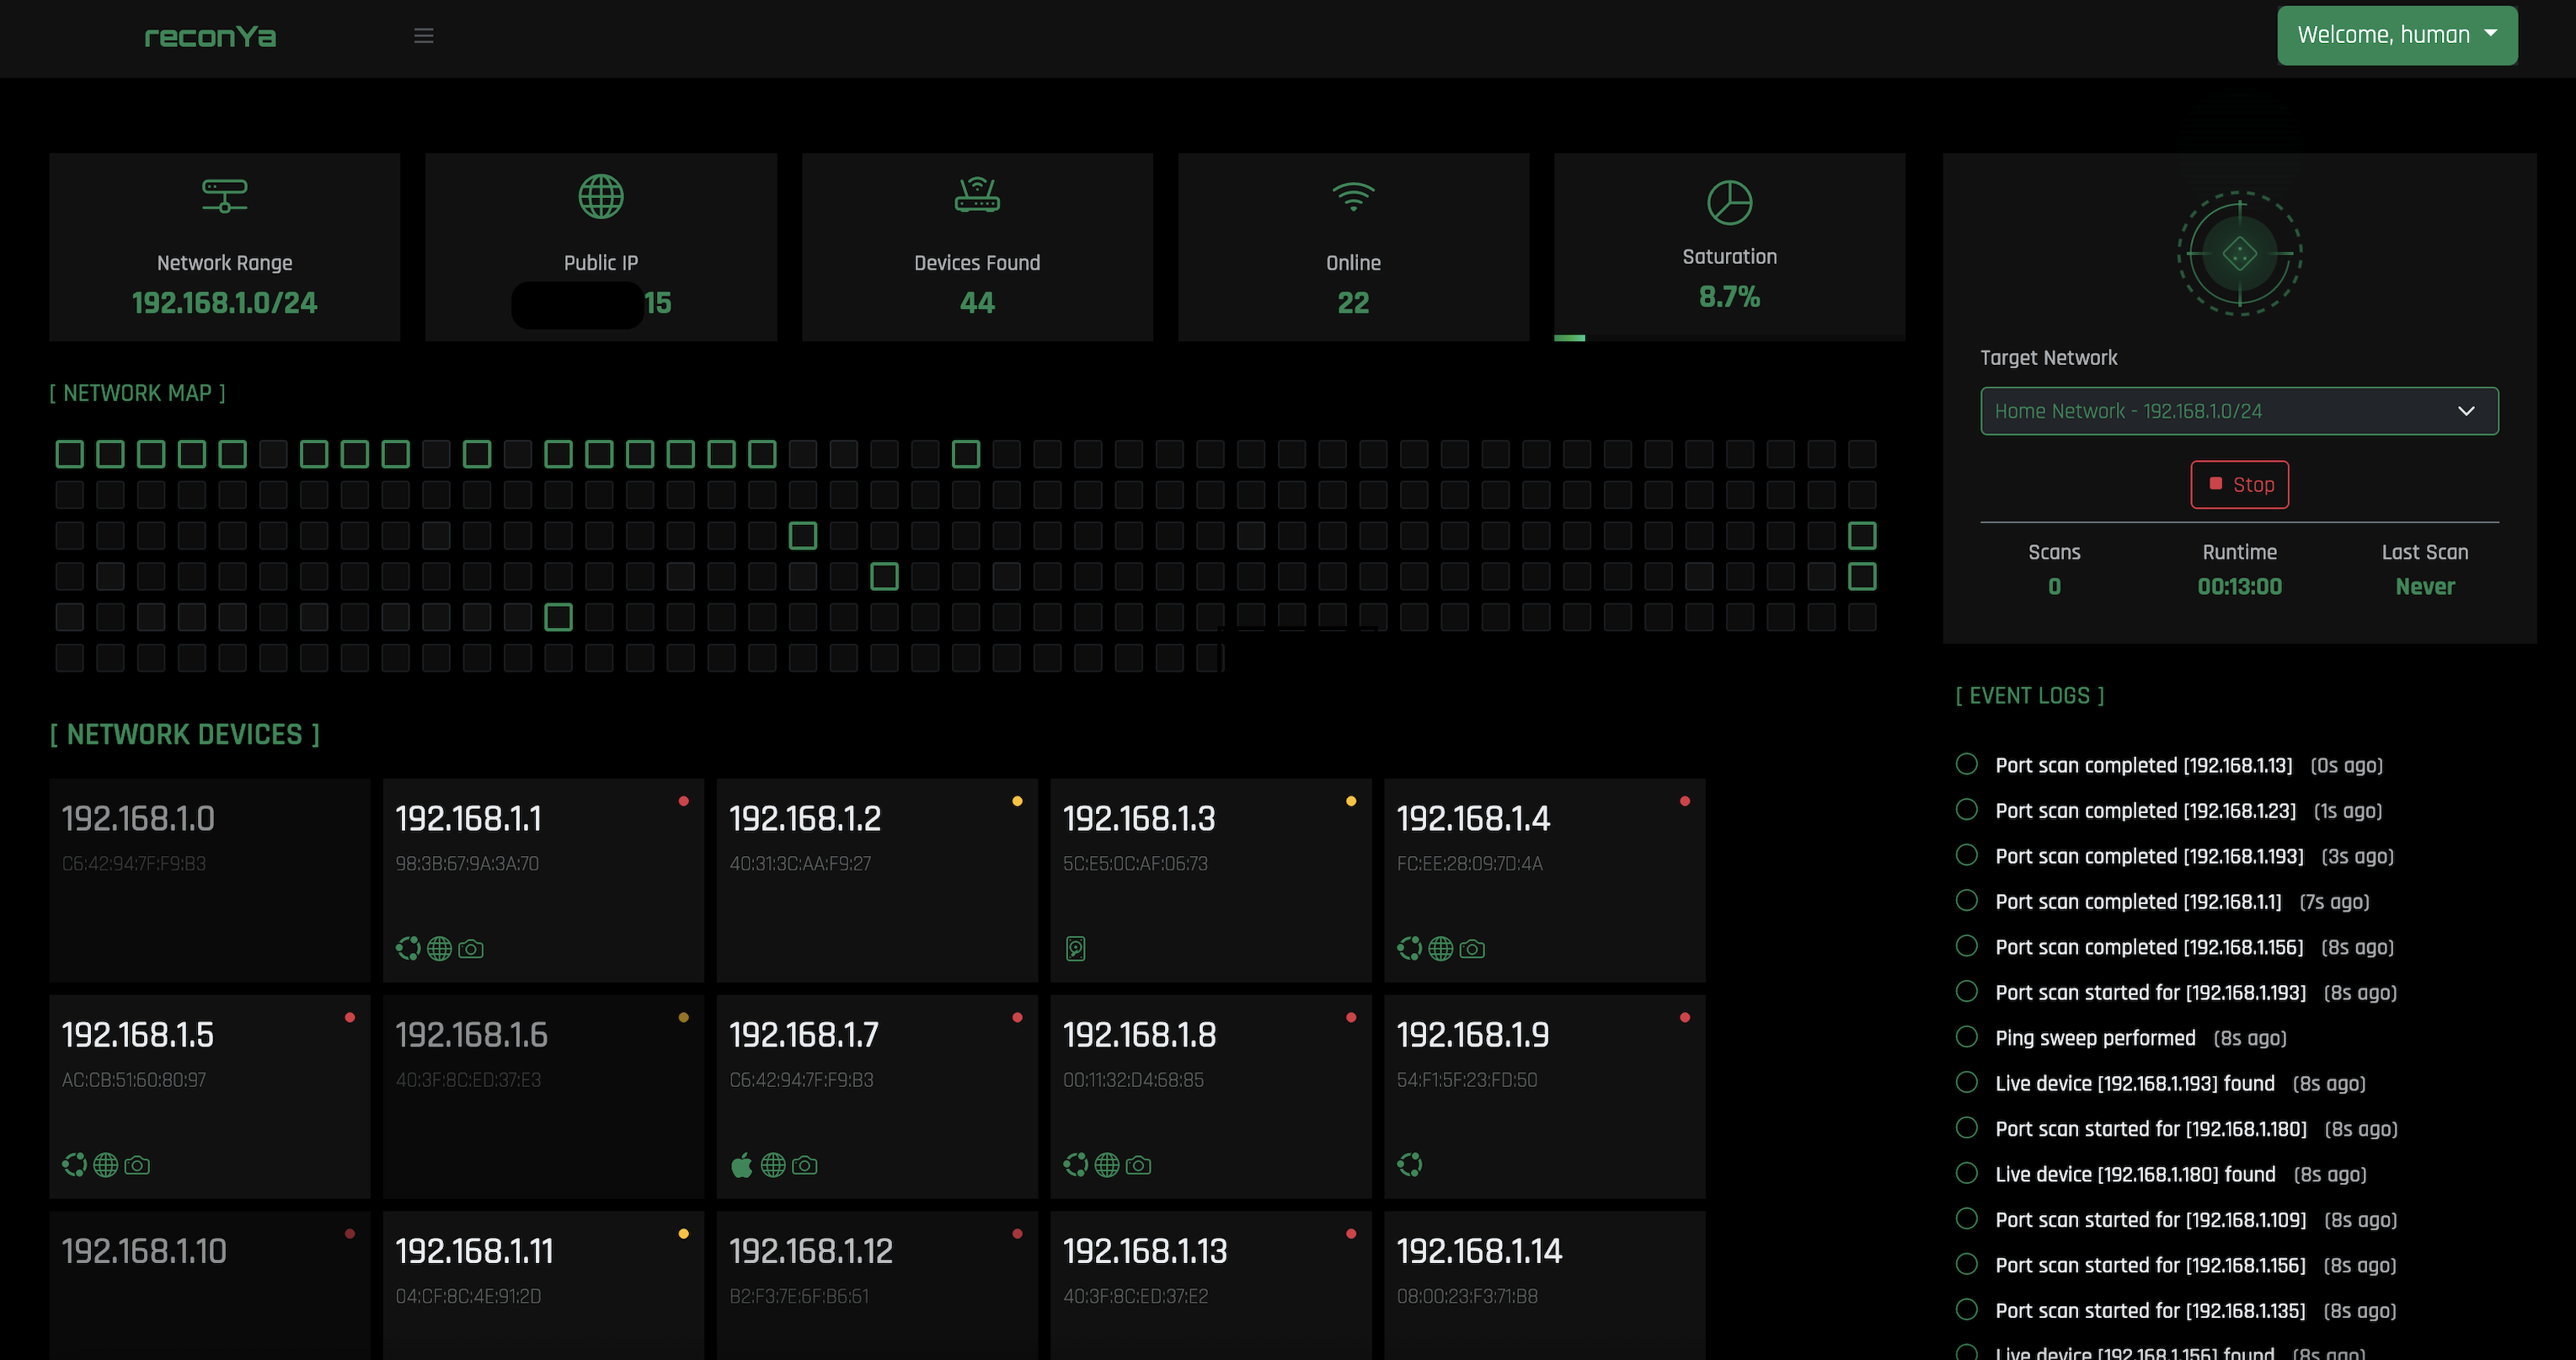This screenshot has height=1360, width=2576.
Task: Click the camera icon on 192.168.1.4 card
Action: click(1472, 948)
